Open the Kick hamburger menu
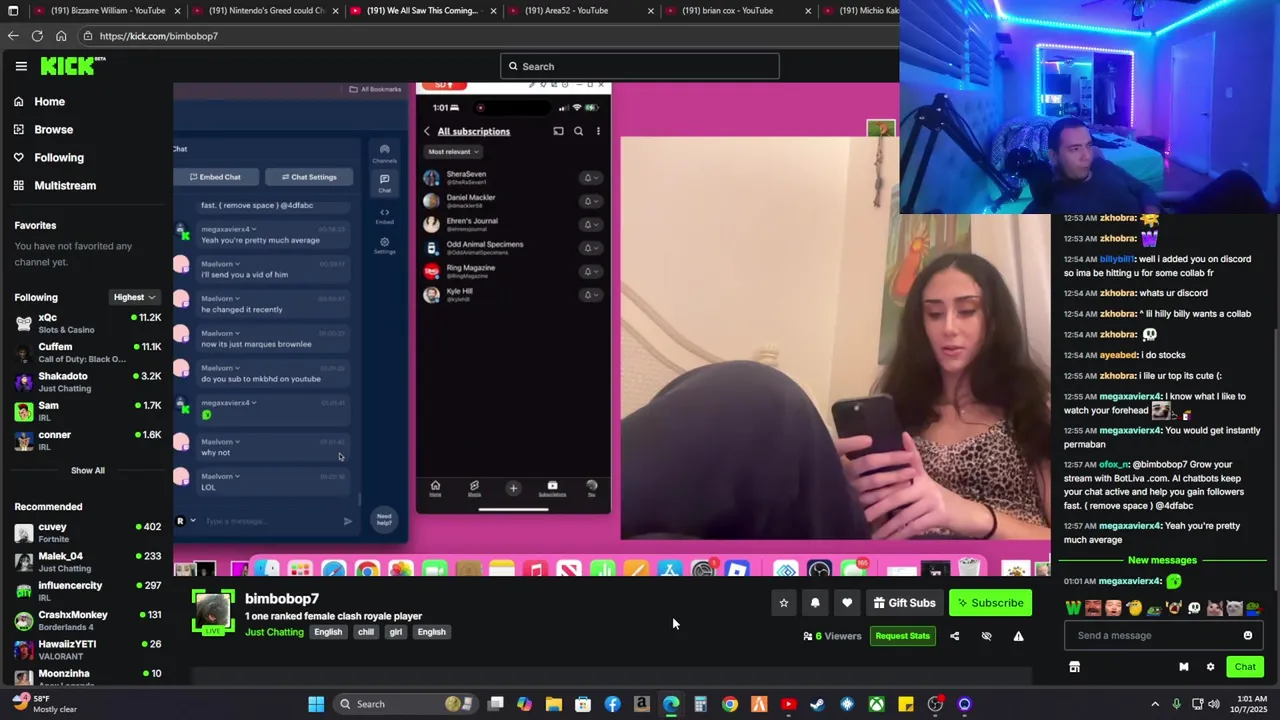This screenshot has height=720, width=1280. (21, 66)
